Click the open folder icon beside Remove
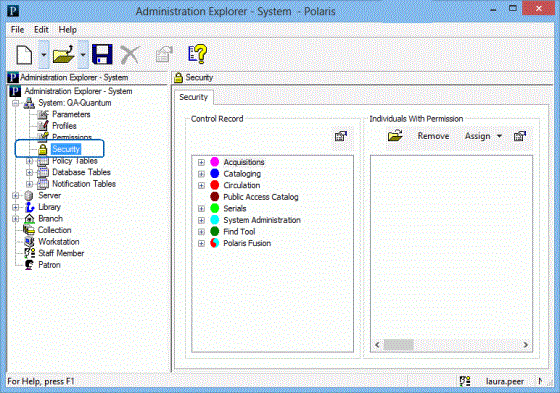This screenshot has height=393, width=560. pos(395,136)
